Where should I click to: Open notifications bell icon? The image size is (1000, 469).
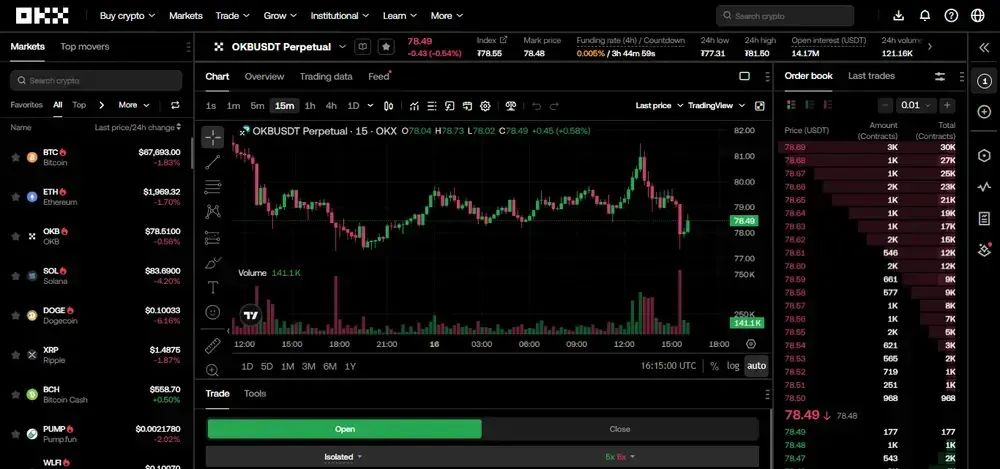[x=924, y=16]
